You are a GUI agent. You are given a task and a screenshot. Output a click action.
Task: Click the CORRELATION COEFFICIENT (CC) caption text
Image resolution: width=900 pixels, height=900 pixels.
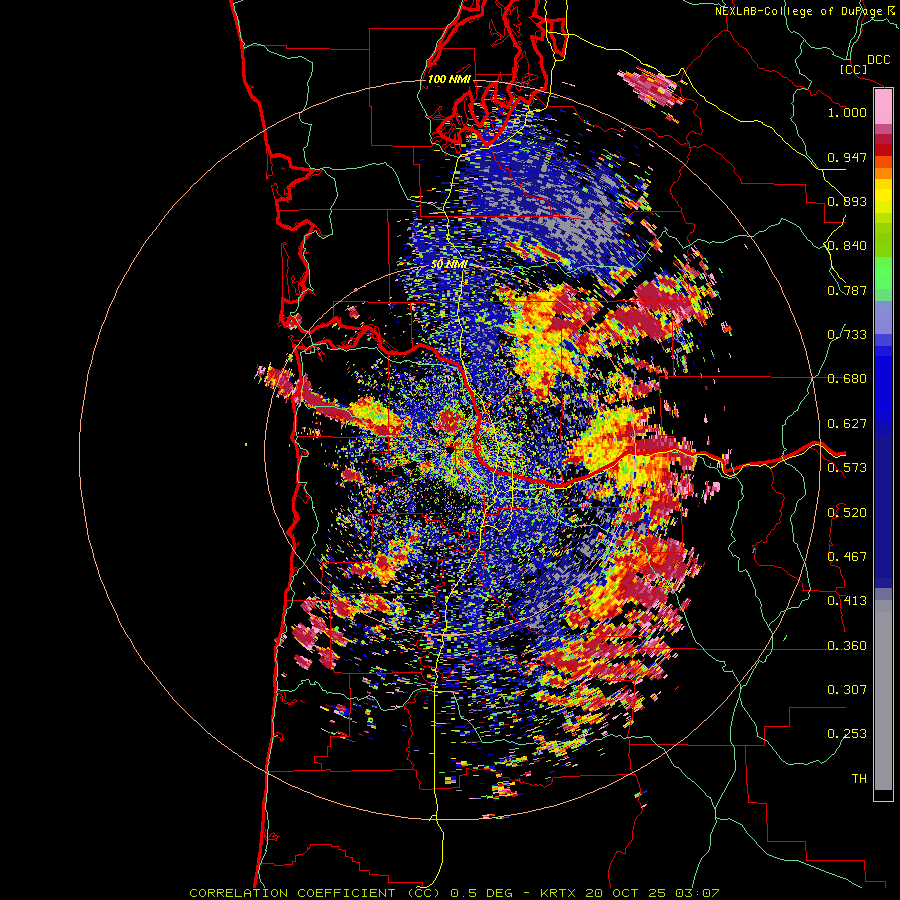coord(315,893)
